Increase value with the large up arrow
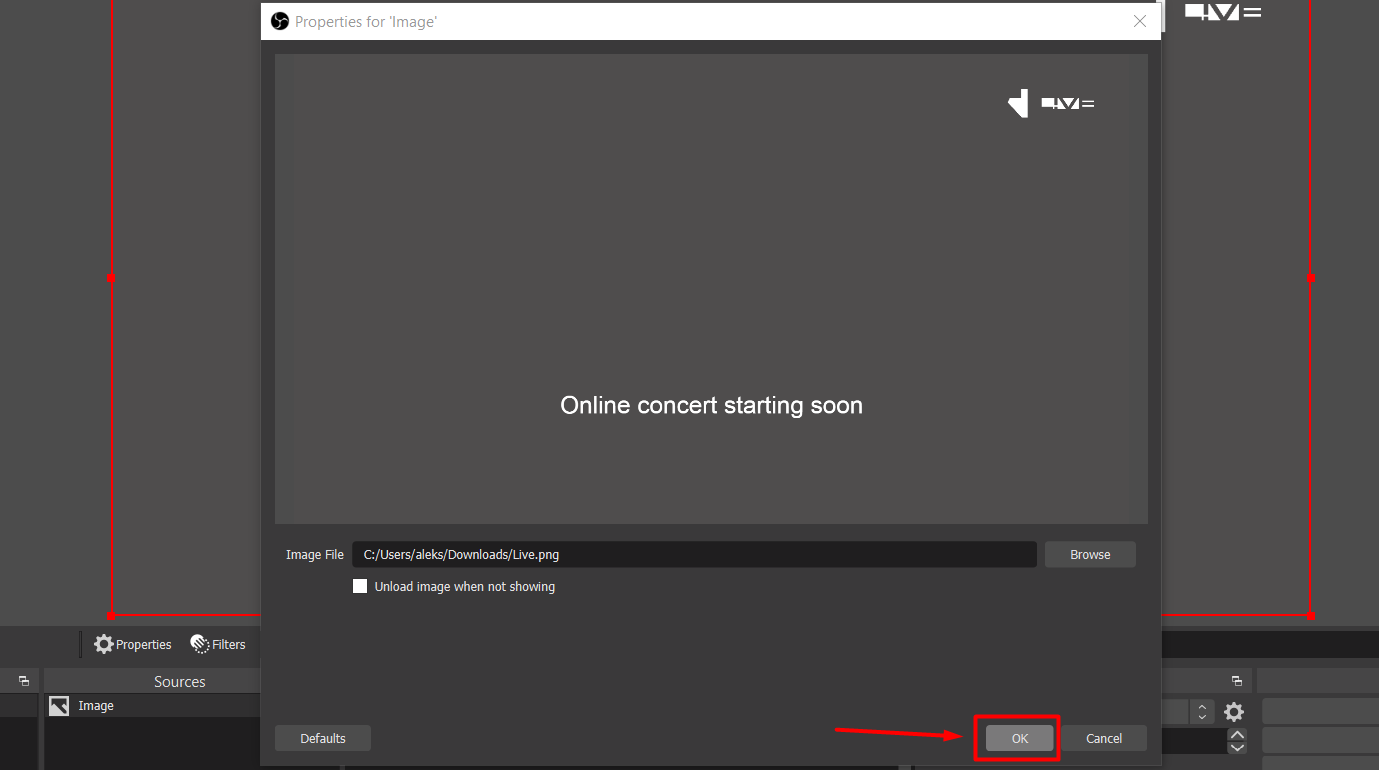The width and height of the screenshot is (1379, 770). coord(1237,734)
